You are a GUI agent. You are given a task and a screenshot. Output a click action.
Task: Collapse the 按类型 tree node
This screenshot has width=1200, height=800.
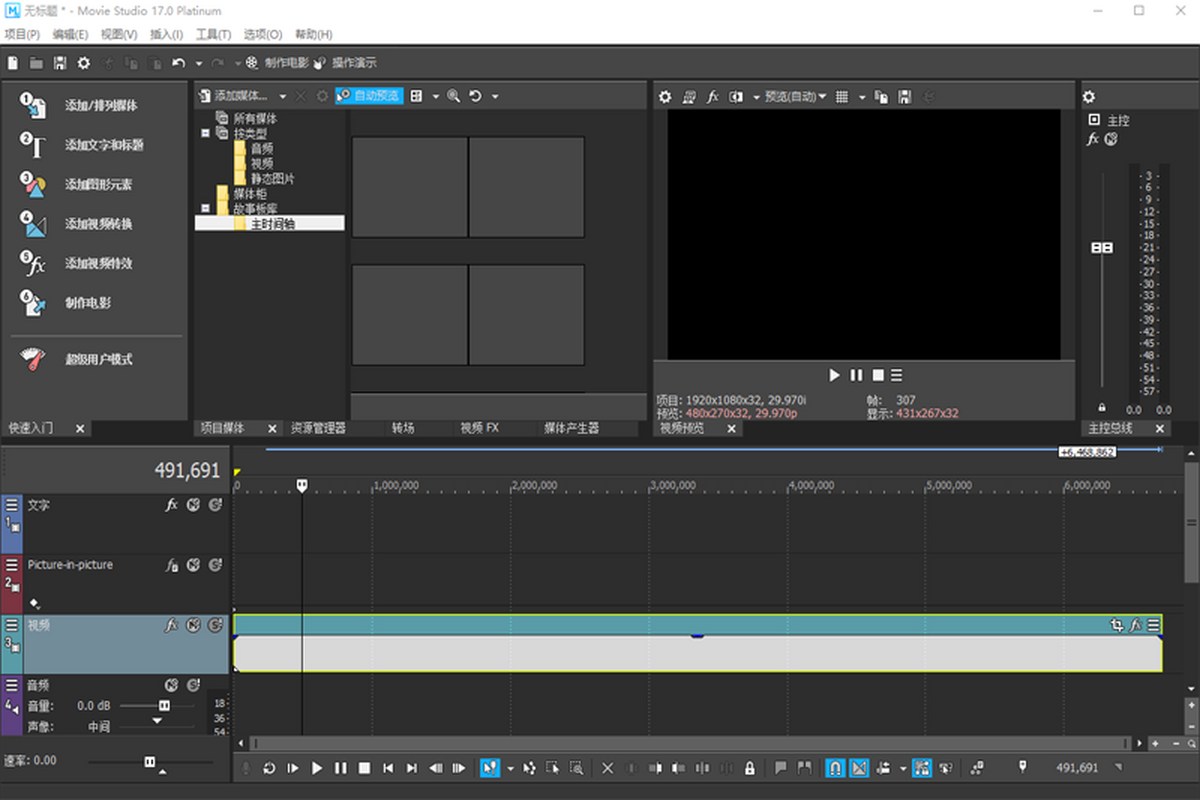(206, 133)
